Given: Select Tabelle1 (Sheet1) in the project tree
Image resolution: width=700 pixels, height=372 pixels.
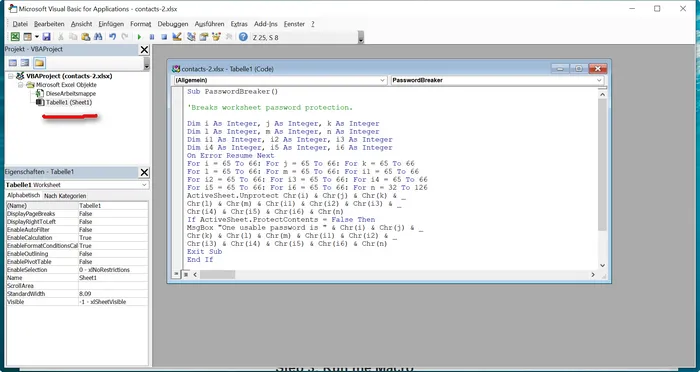Looking at the screenshot, I should click(69, 102).
